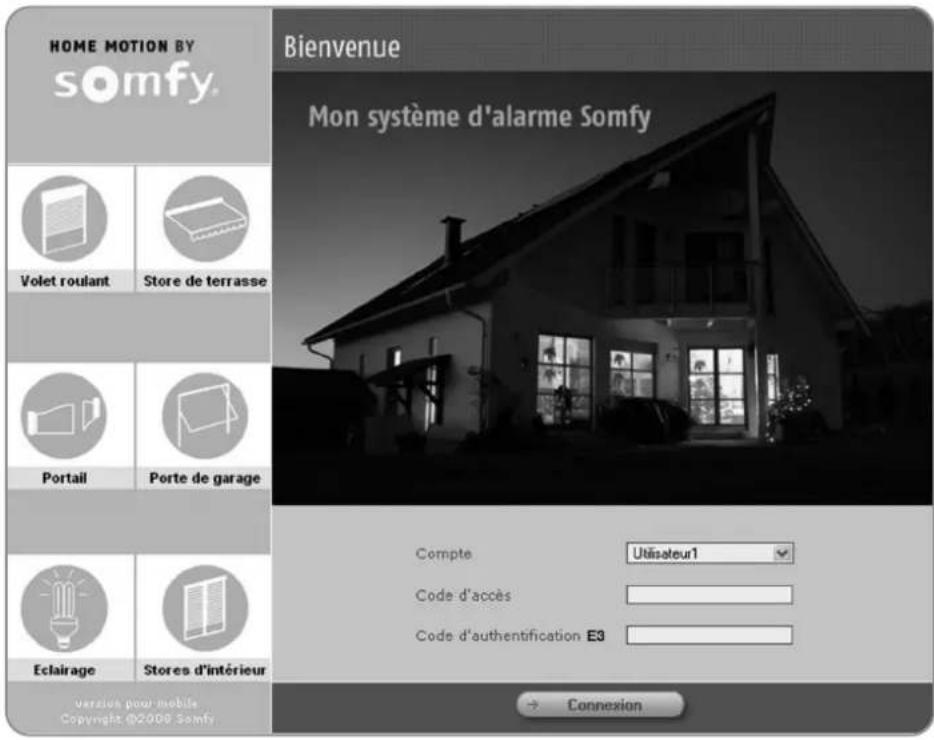This screenshot has height=740, width=934.
Task: Click the Copyright ©2008 Somfy text
Action: pos(137,719)
